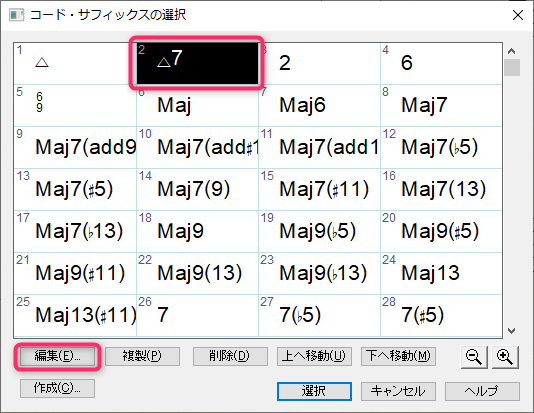The height and width of the screenshot is (413, 534).
Task: Select suffix 9, Maj7(add9
Action: click(75, 148)
